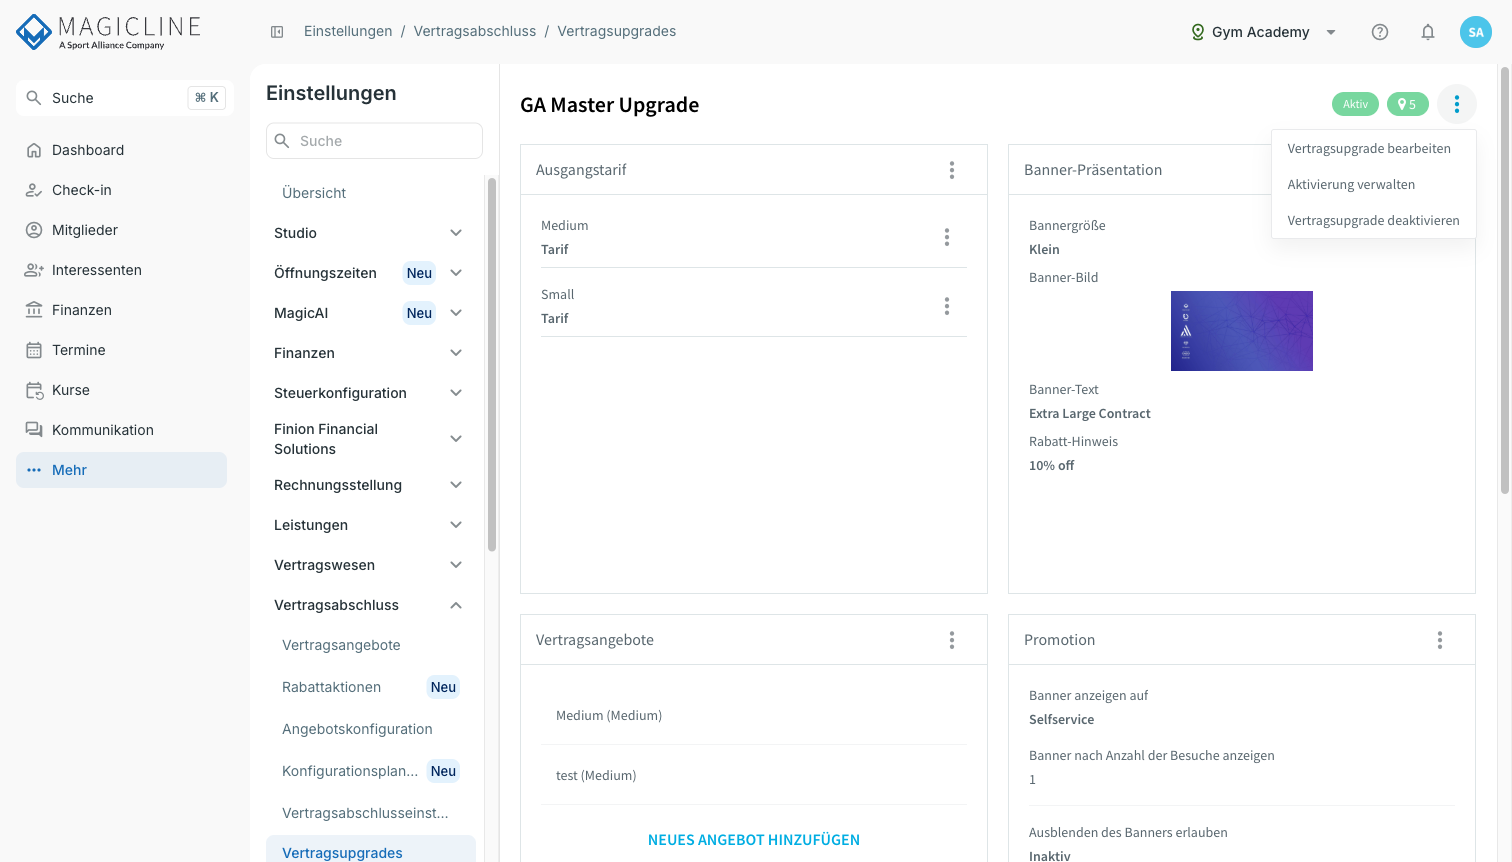Expand the Öffnungszeiten settings section
Image resolution: width=1512 pixels, height=862 pixels.
click(x=370, y=273)
